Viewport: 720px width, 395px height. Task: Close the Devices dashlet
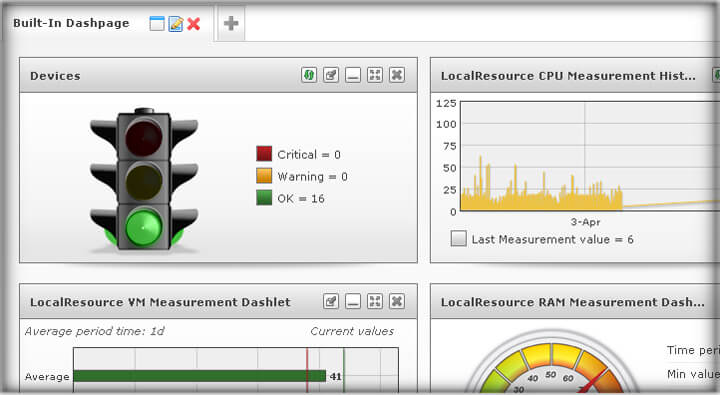pyautogui.click(x=397, y=75)
